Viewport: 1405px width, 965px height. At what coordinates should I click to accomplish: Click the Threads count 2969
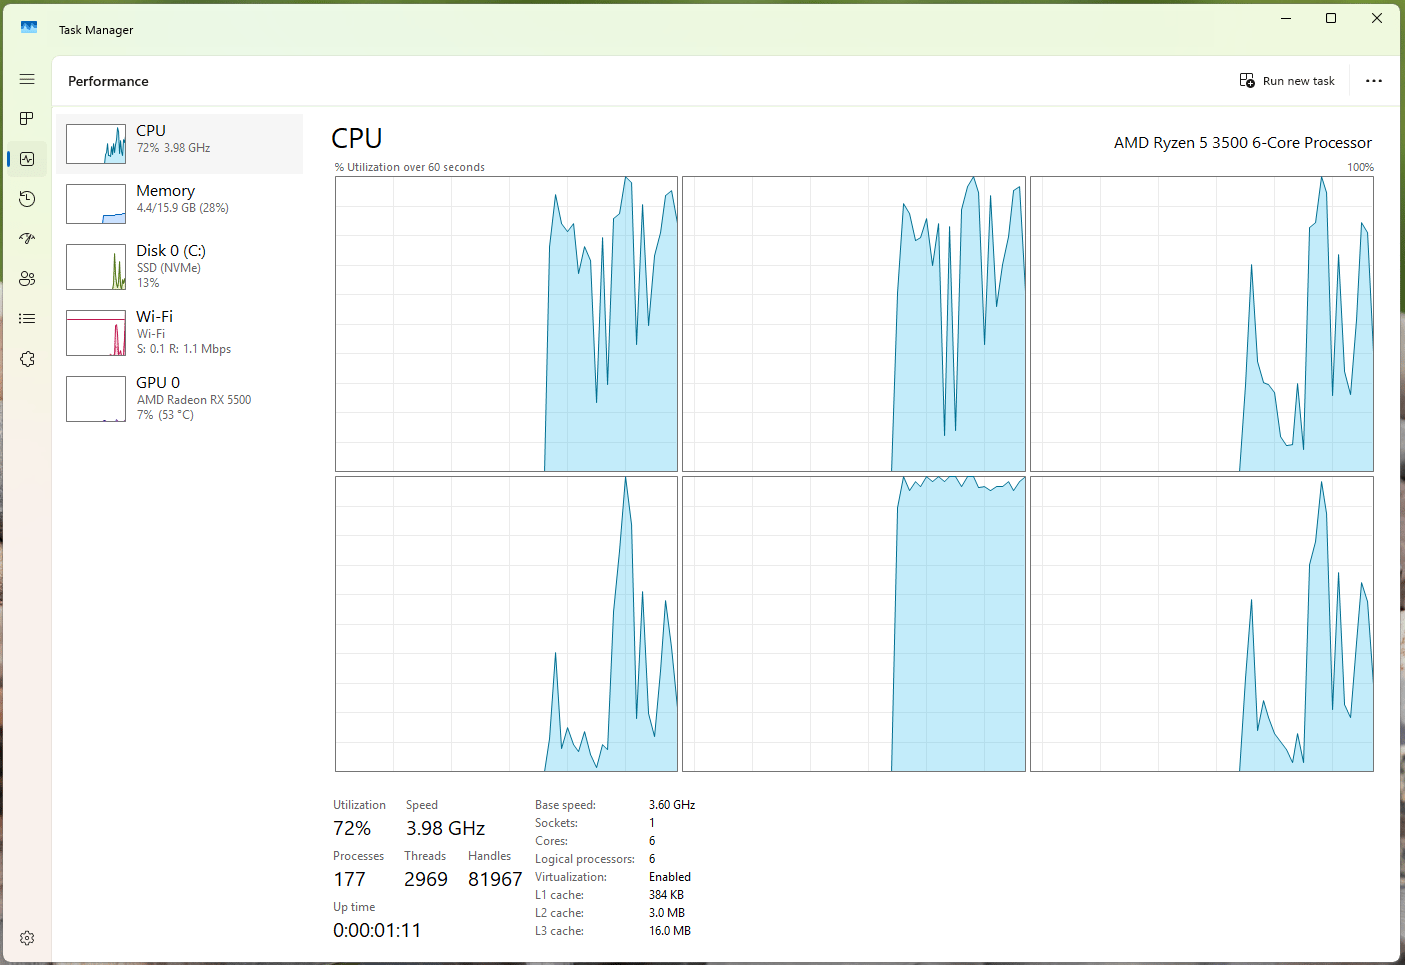pyautogui.click(x=426, y=880)
